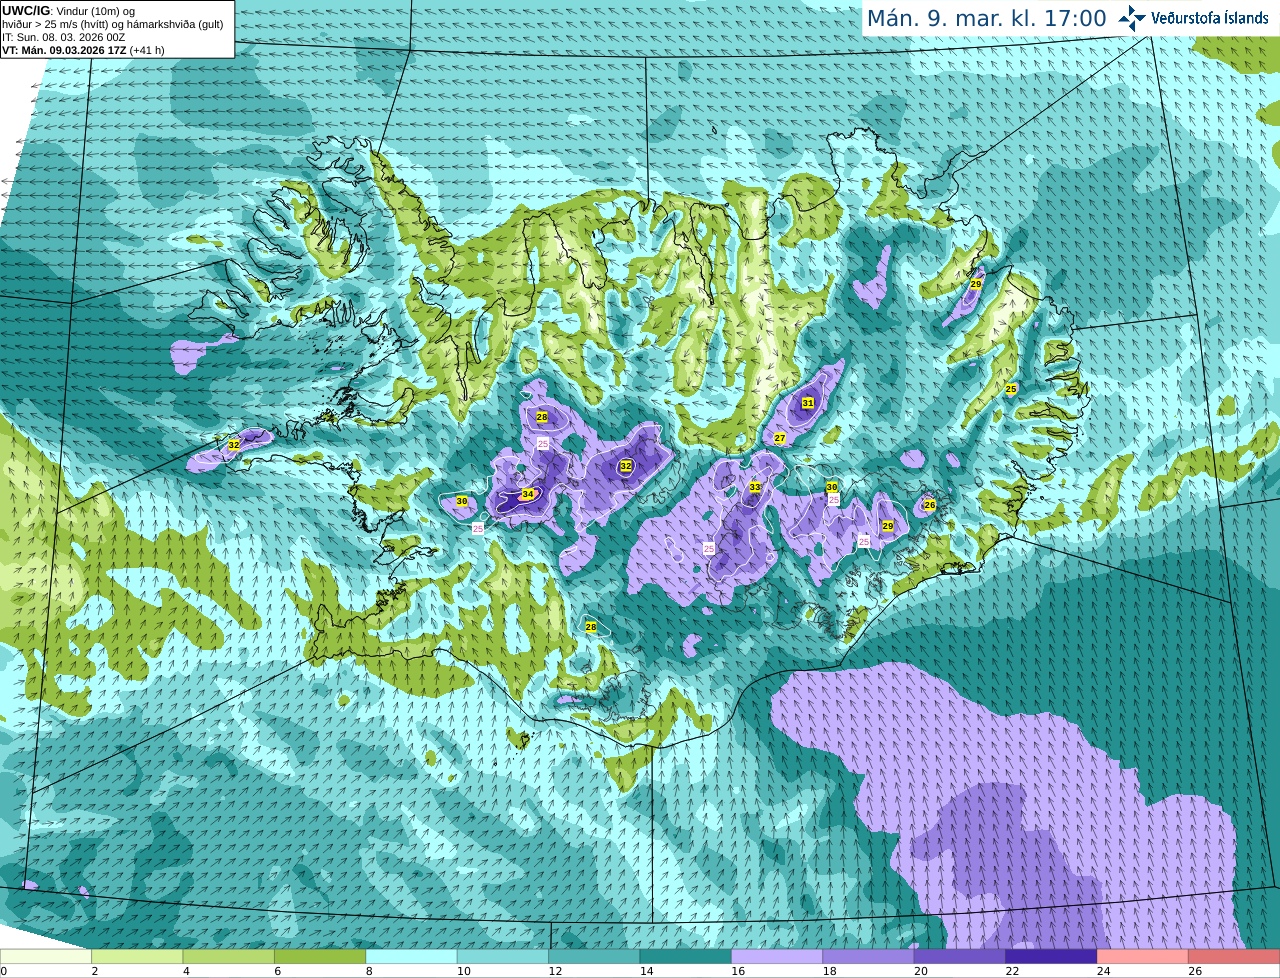1280x978 pixels.
Task: Select the medium purple 18–20 m/s legend swatch
Action: point(869,956)
